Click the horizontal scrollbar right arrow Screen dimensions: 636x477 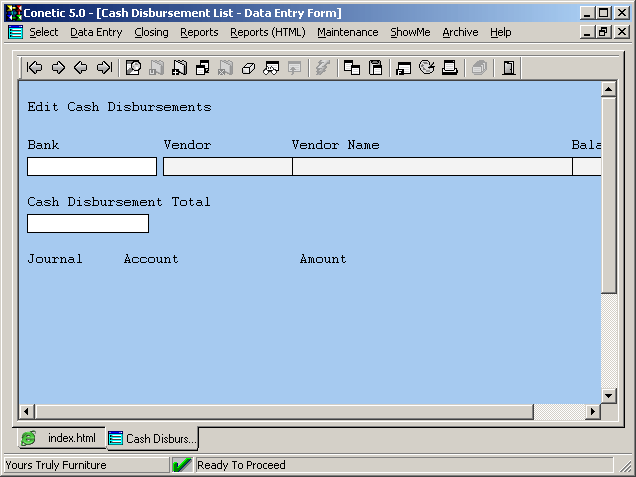coord(592,412)
